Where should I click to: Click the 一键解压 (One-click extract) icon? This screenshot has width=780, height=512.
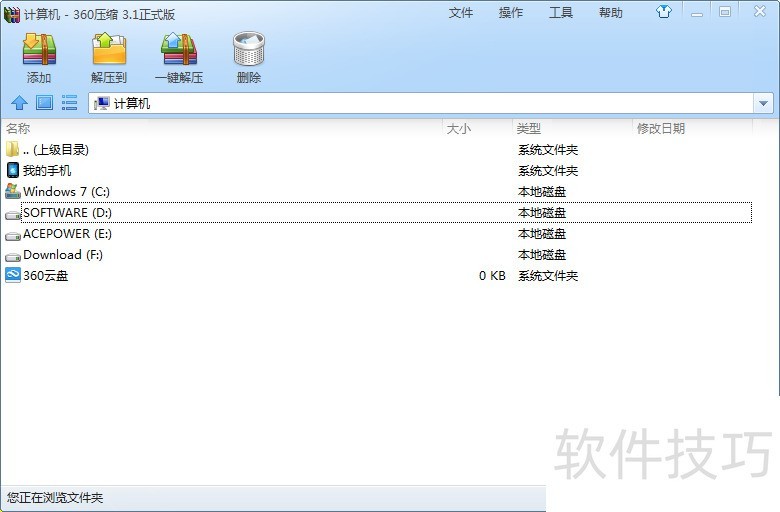click(179, 49)
